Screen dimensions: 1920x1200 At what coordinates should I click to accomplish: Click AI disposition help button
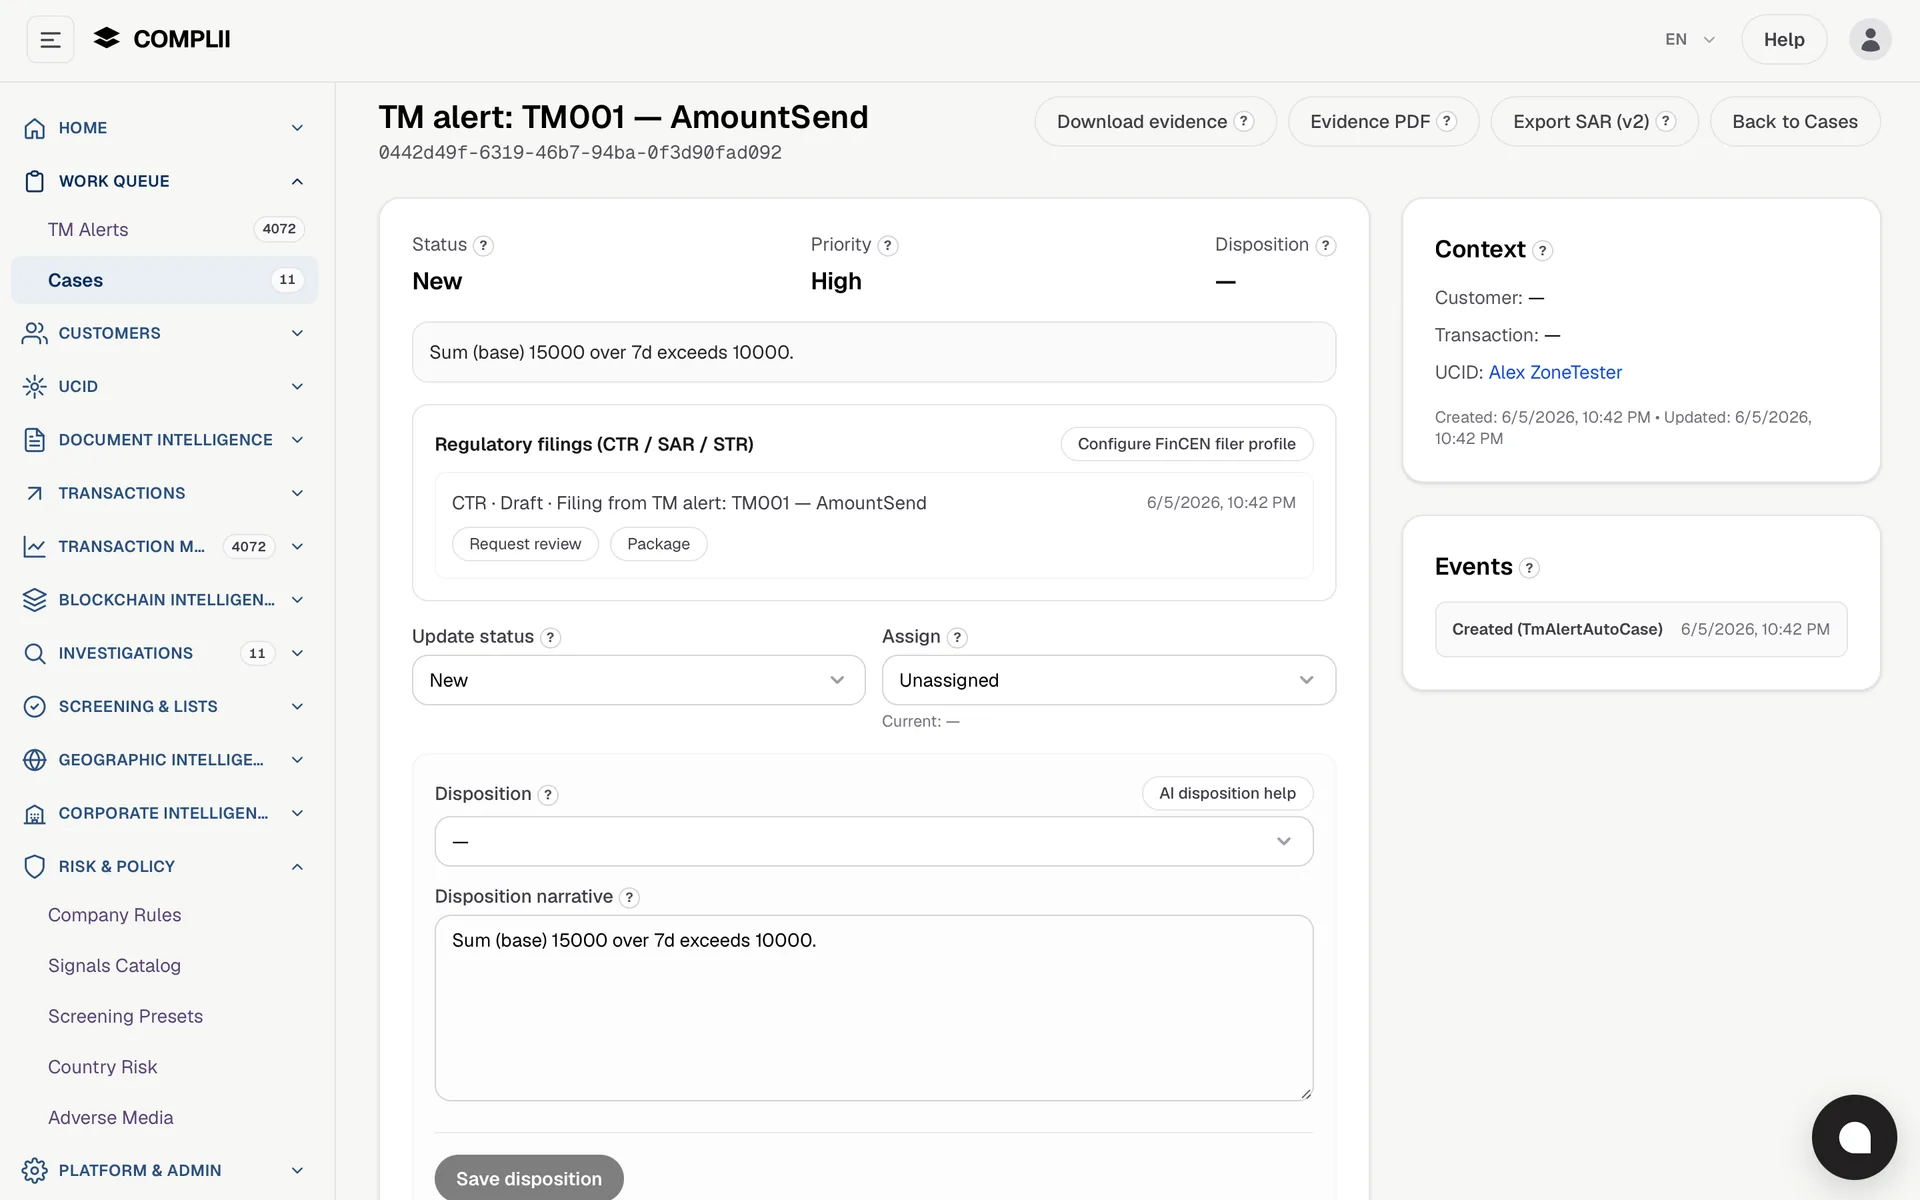[x=1227, y=793]
